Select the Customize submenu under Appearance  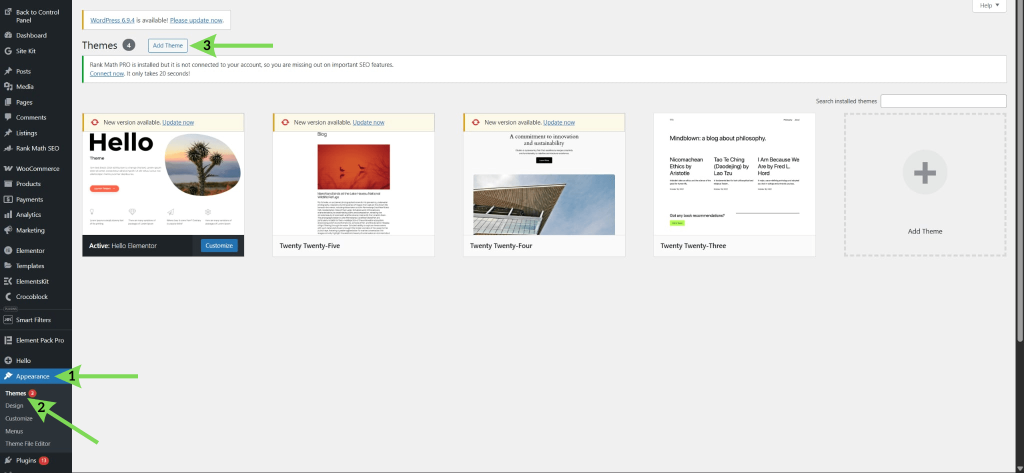tap(18, 418)
